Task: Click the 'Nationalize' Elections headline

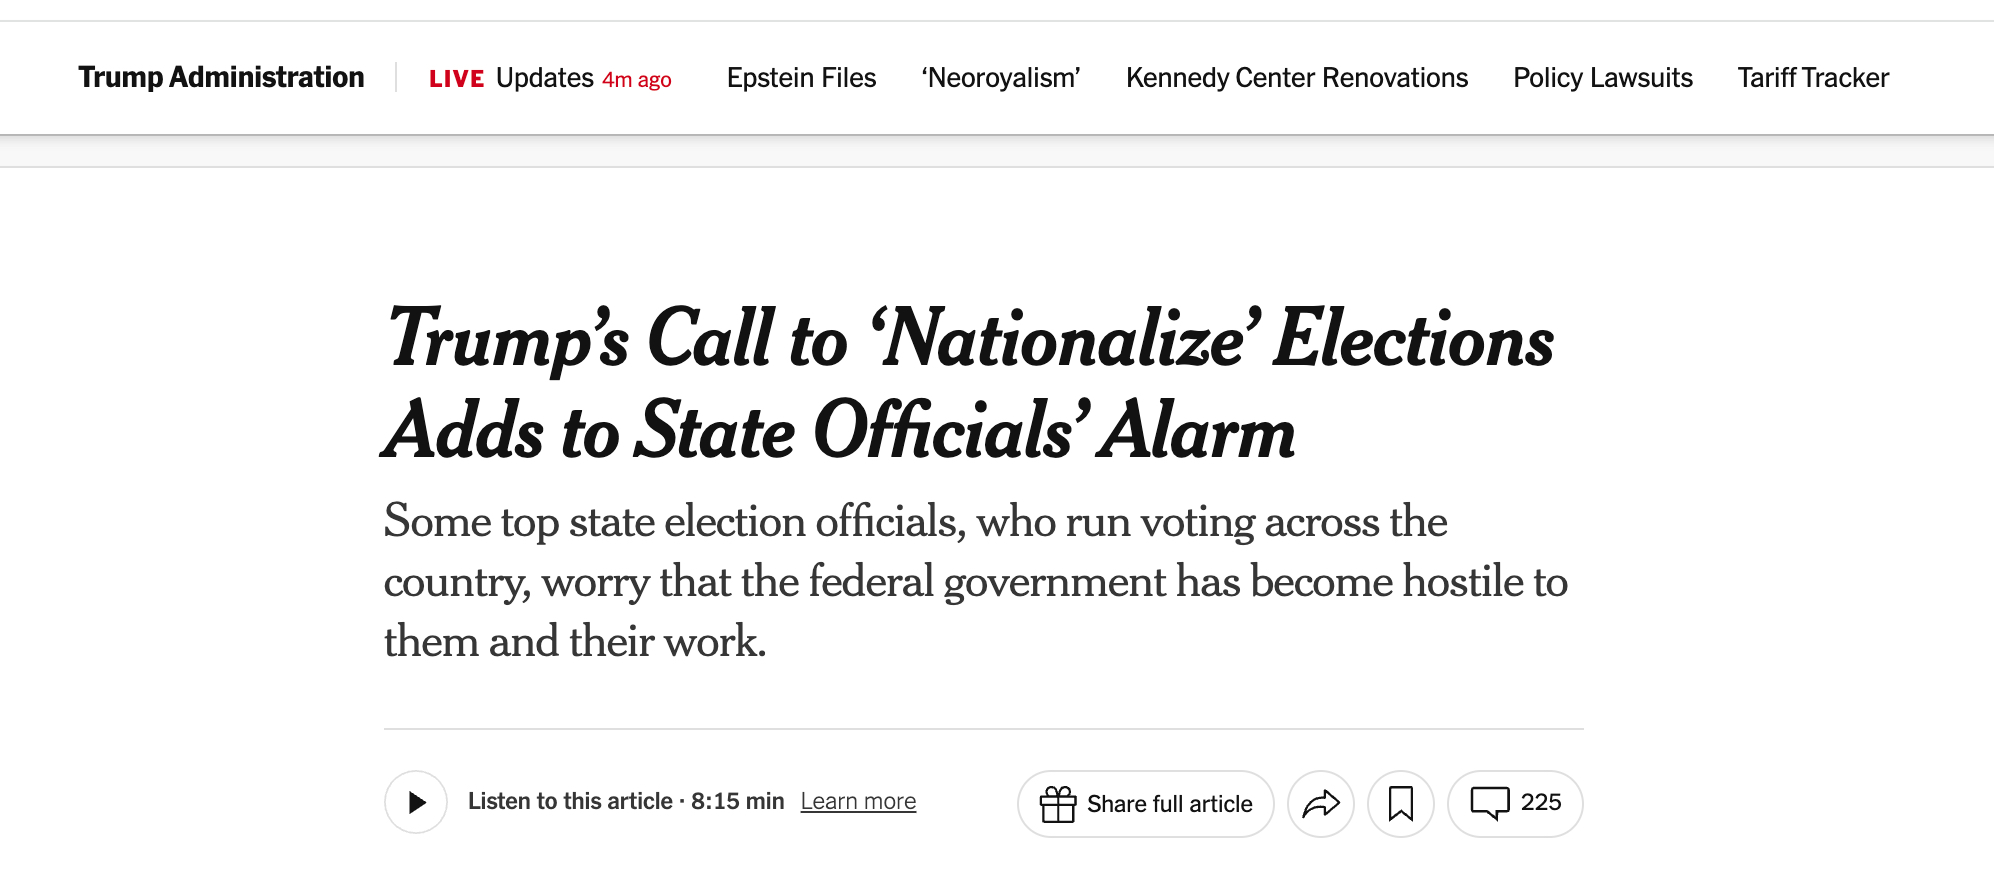Action: click(x=968, y=383)
